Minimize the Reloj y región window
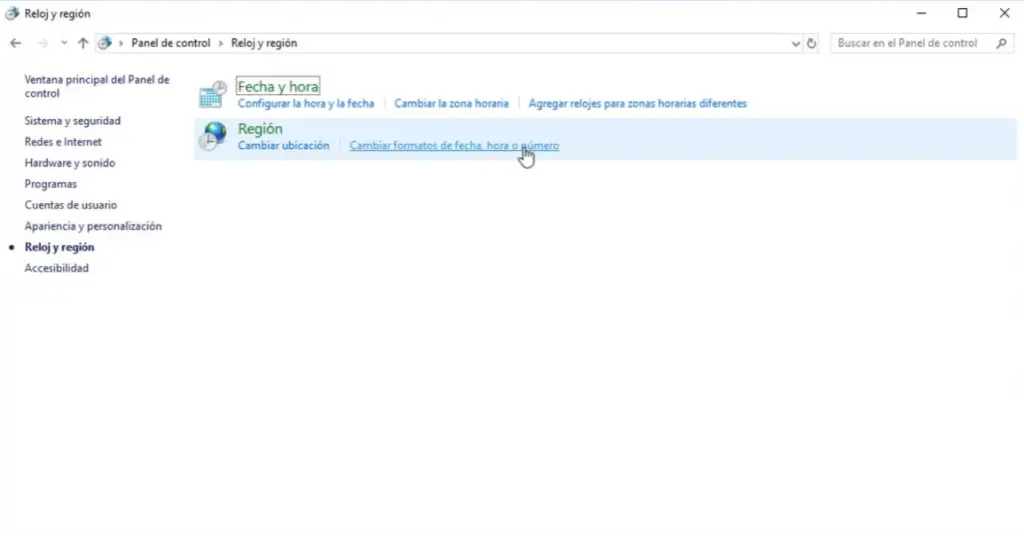The width and height of the screenshot is (1024, 536). pos(921,13)
